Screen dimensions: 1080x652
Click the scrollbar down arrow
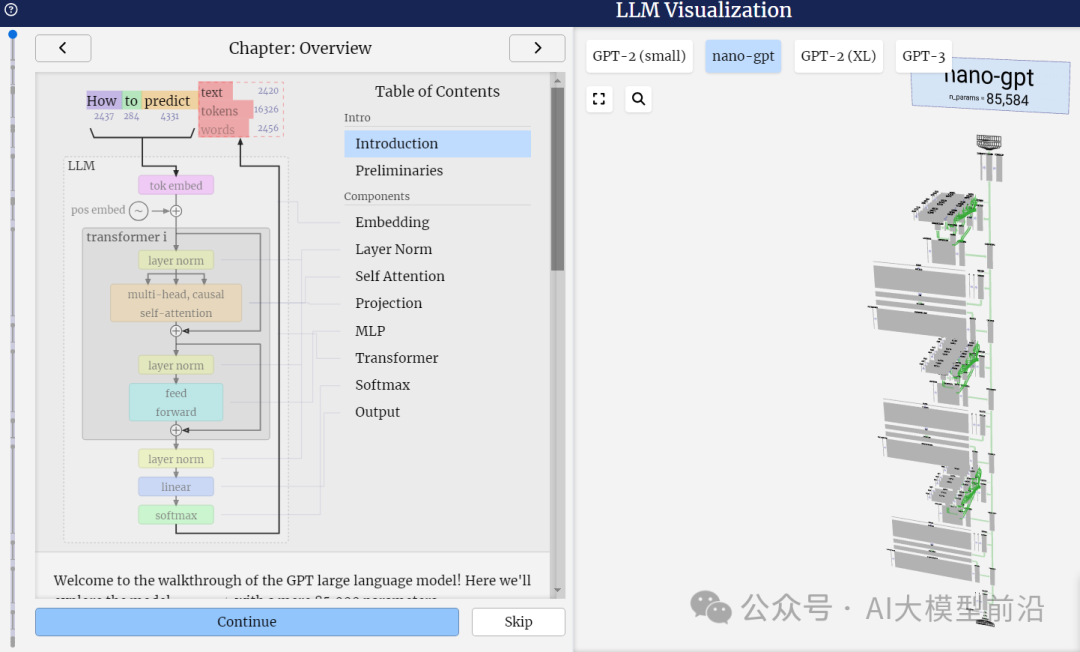tap(557, 590)
